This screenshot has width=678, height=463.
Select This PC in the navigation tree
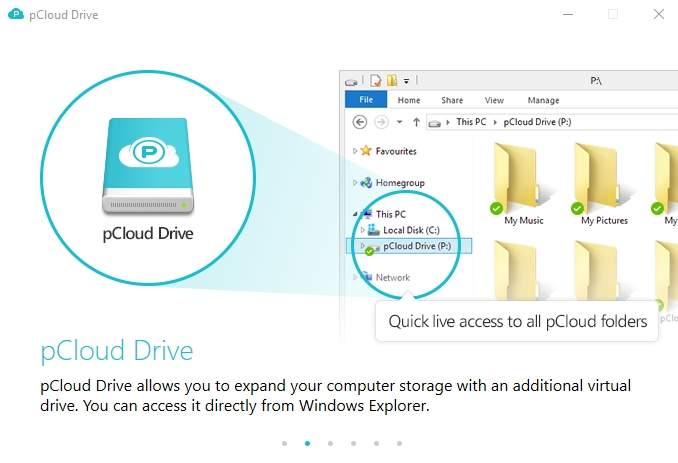pos(390,214)
